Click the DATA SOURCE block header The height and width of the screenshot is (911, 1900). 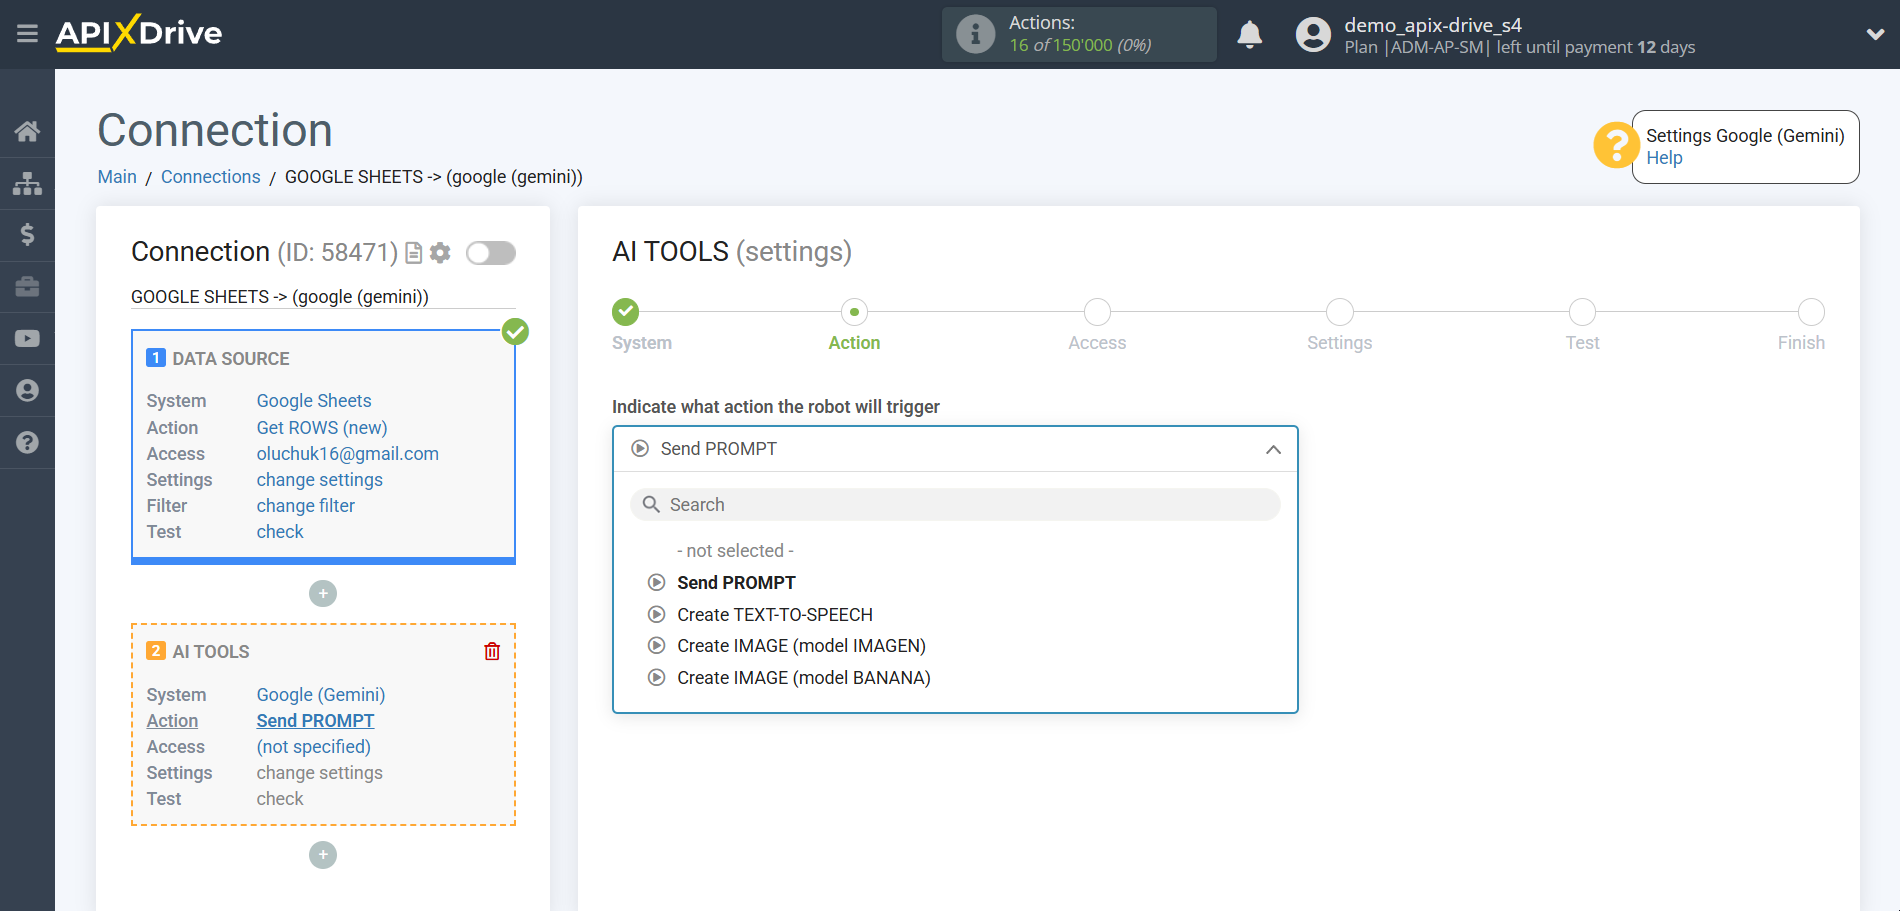[231, 359]
